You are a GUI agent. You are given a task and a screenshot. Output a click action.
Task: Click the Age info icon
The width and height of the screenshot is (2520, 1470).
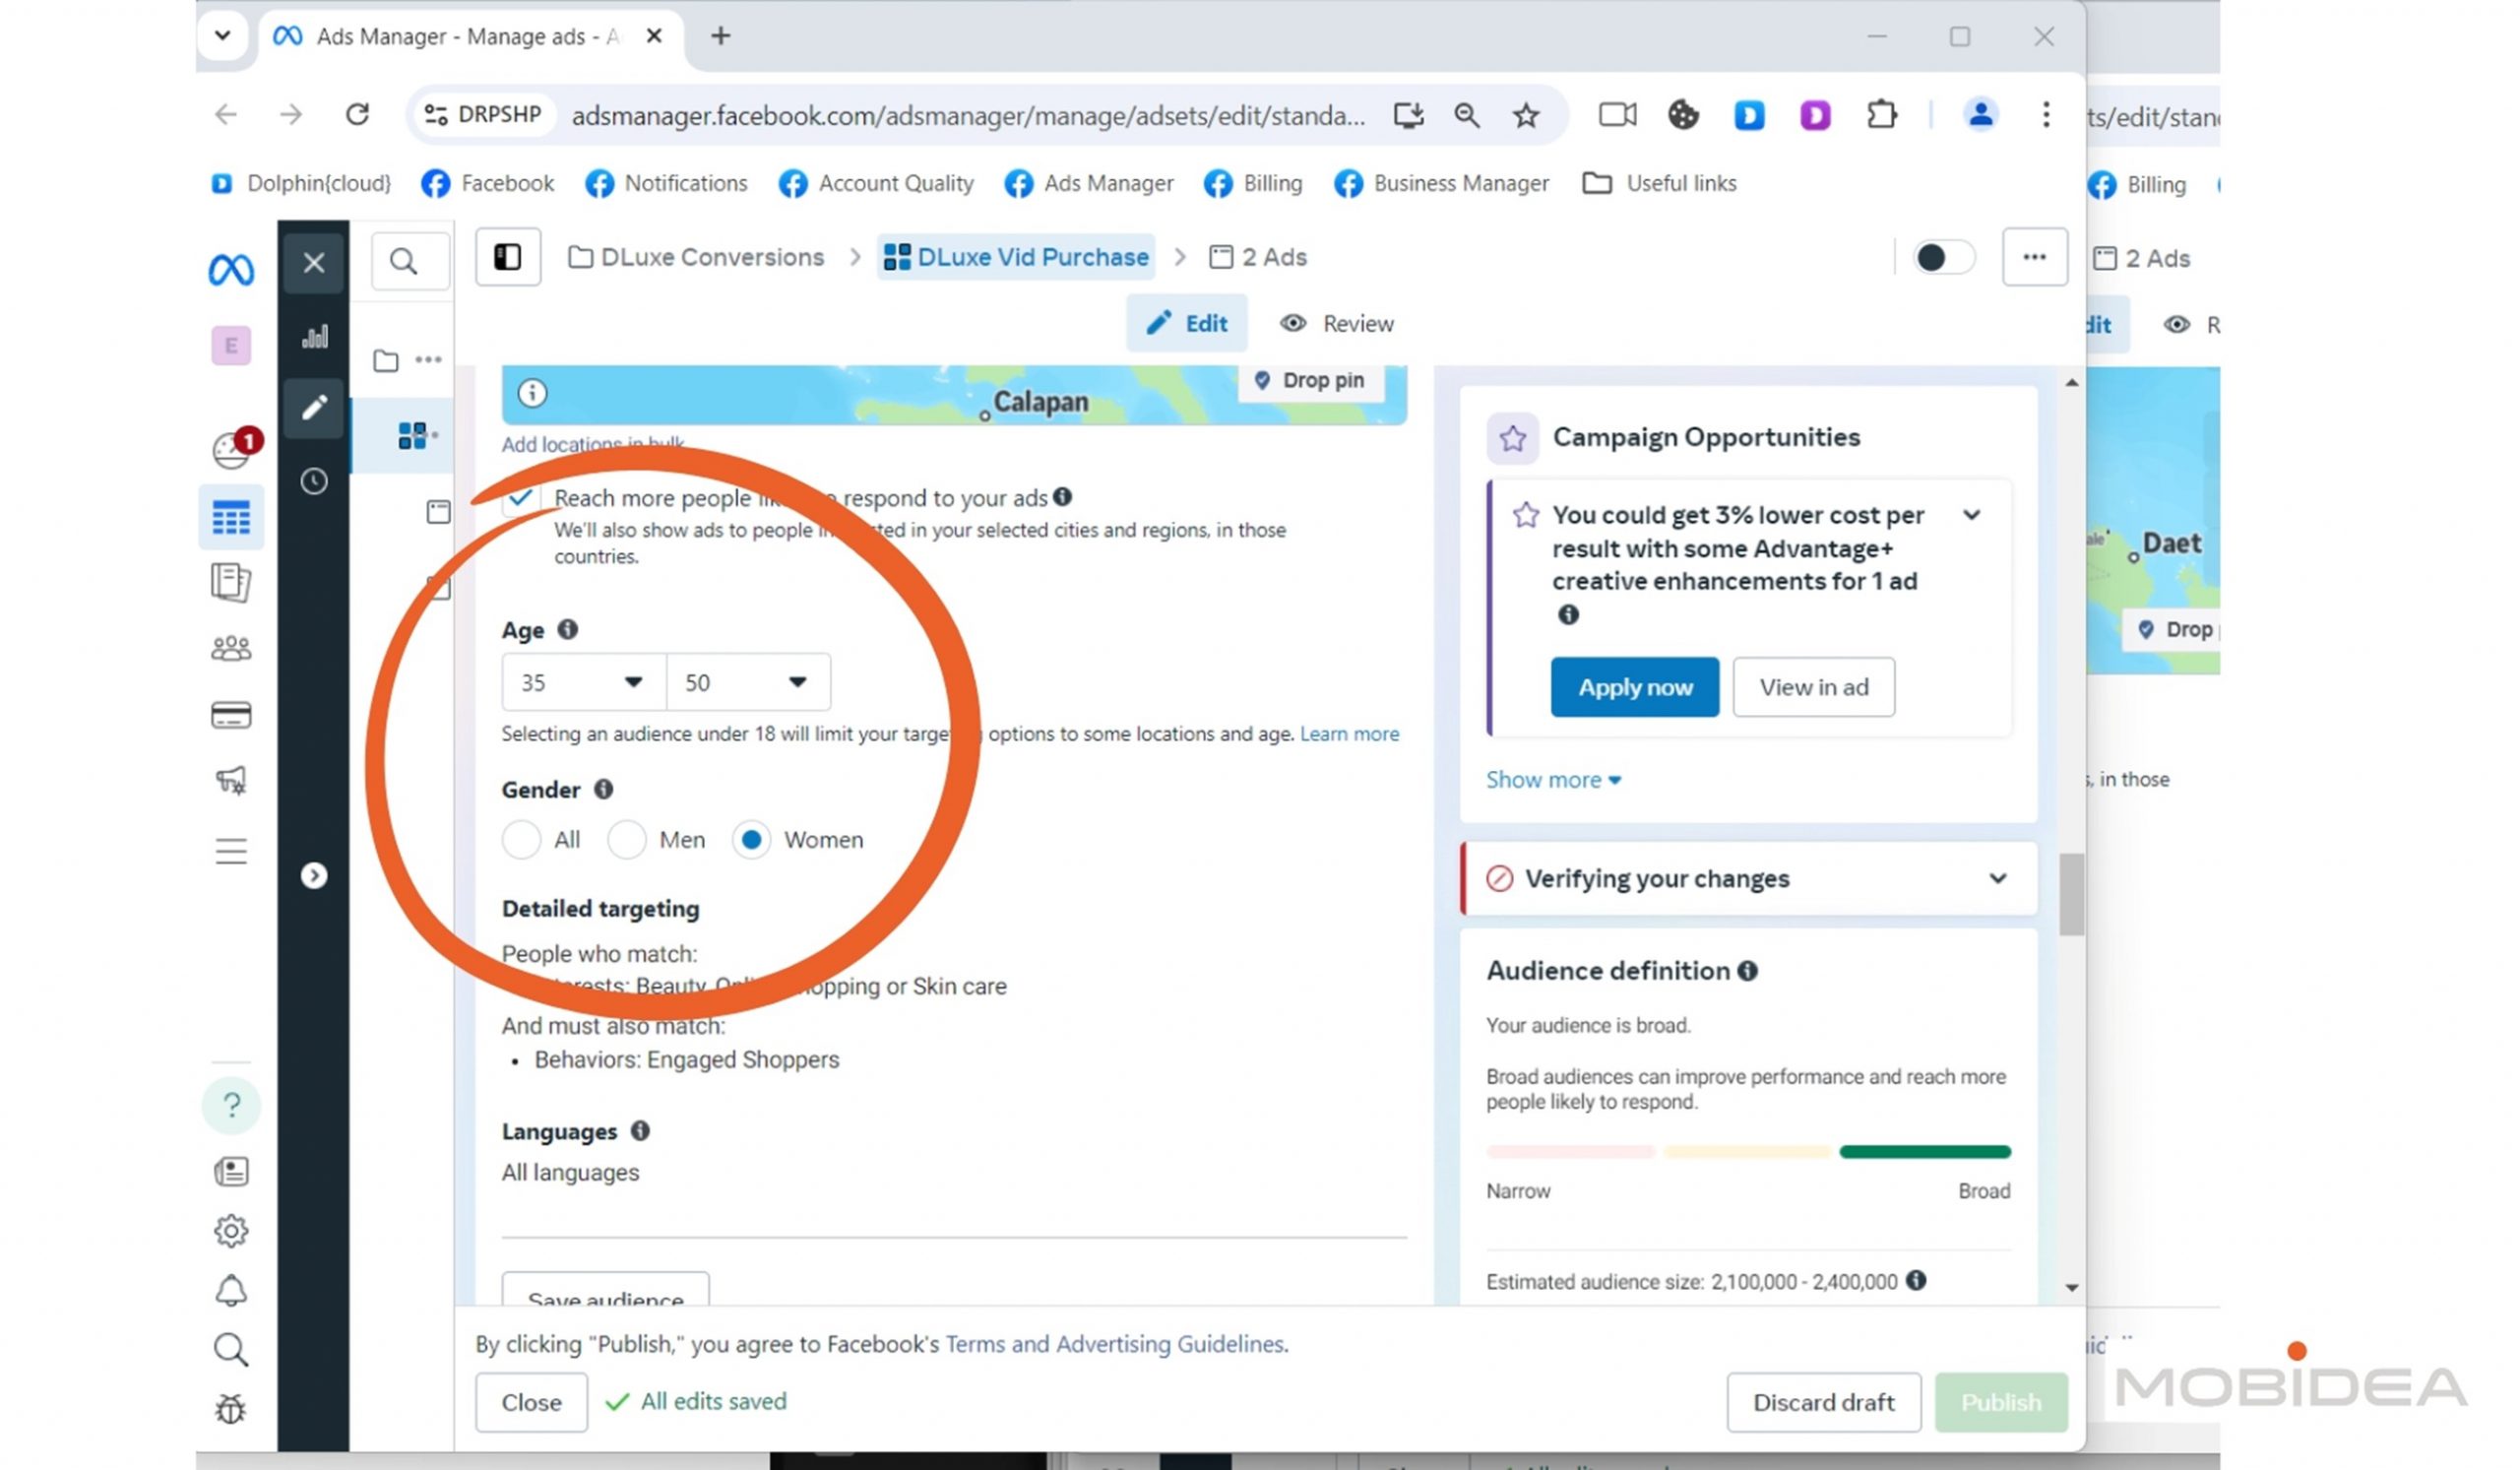tap(568, 629)
